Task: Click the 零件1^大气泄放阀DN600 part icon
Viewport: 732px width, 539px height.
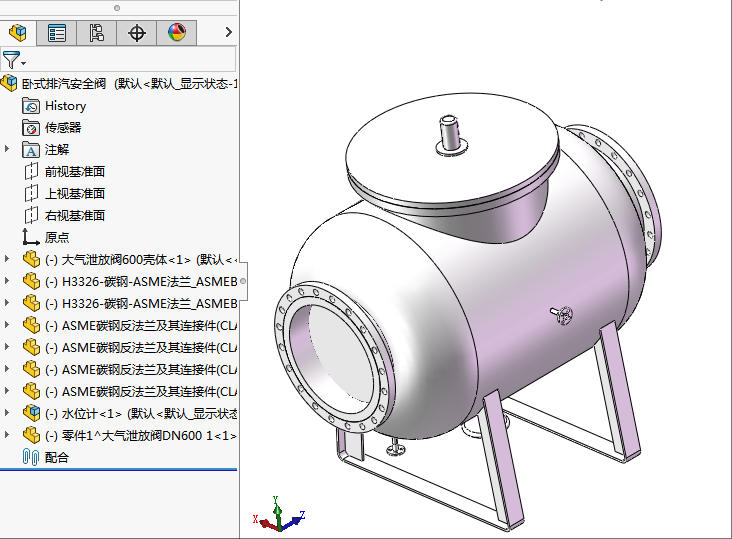Action: [x=31, y=434]
